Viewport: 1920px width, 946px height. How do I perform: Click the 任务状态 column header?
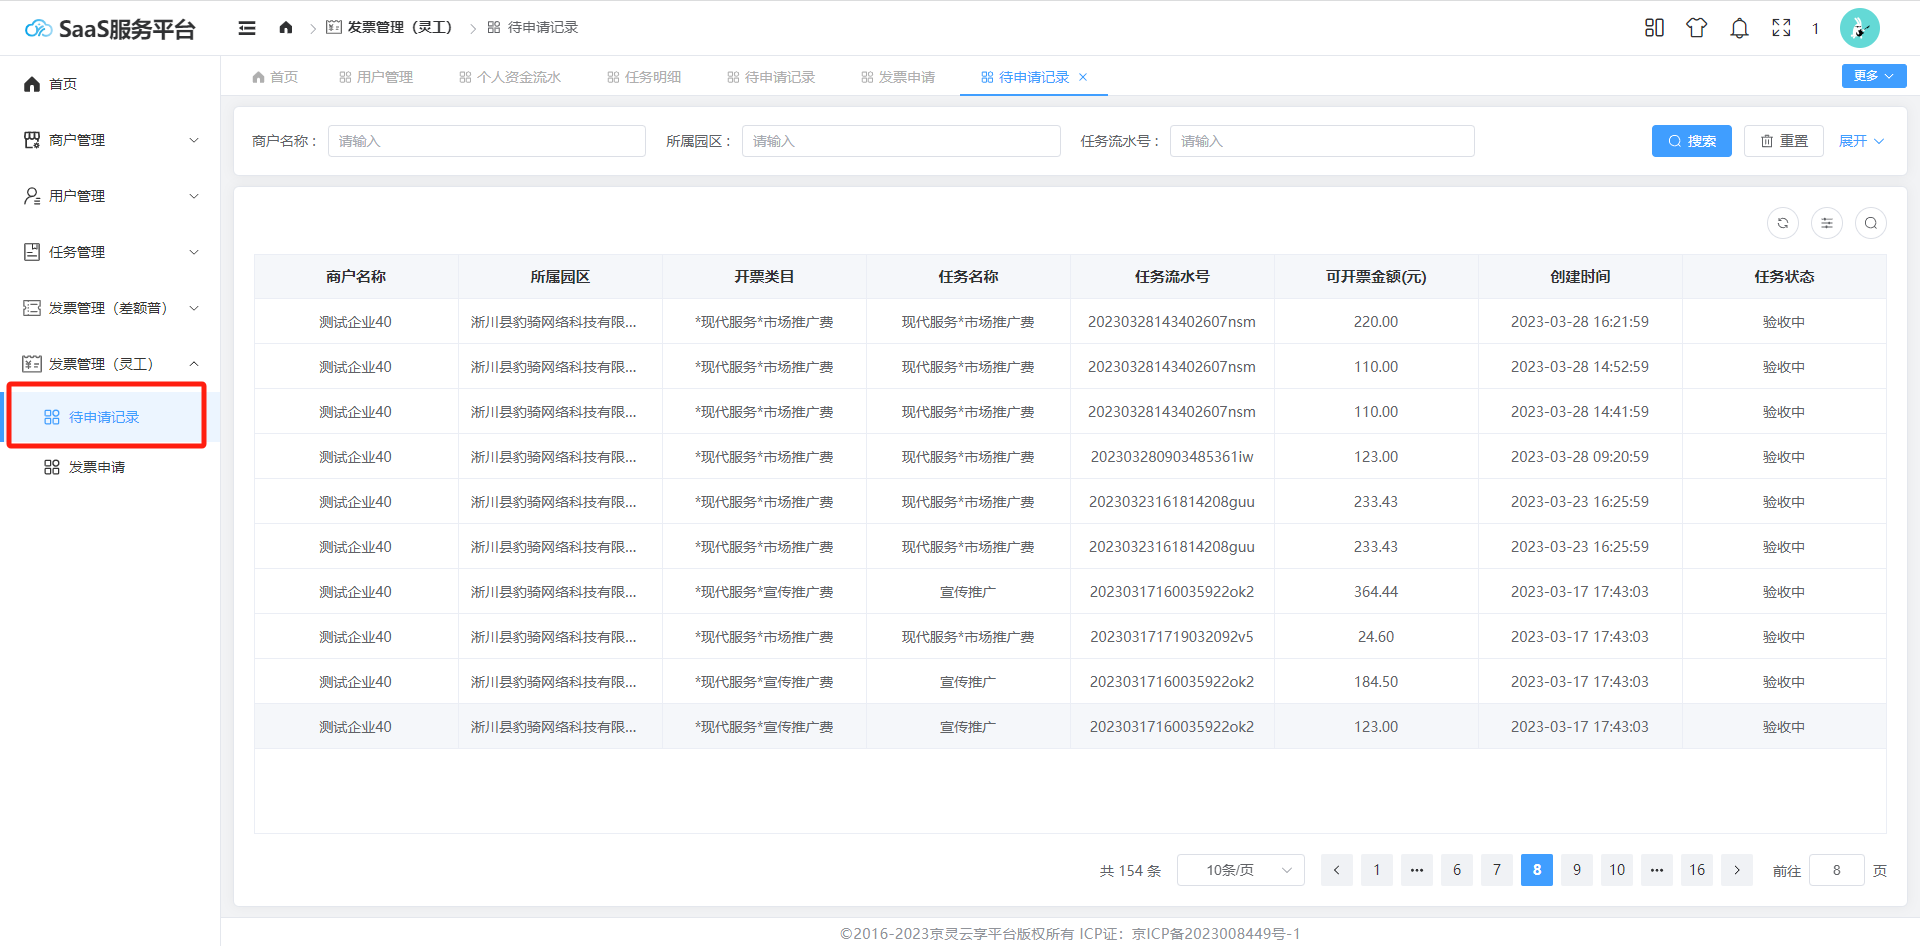(x=1784, y=277)
